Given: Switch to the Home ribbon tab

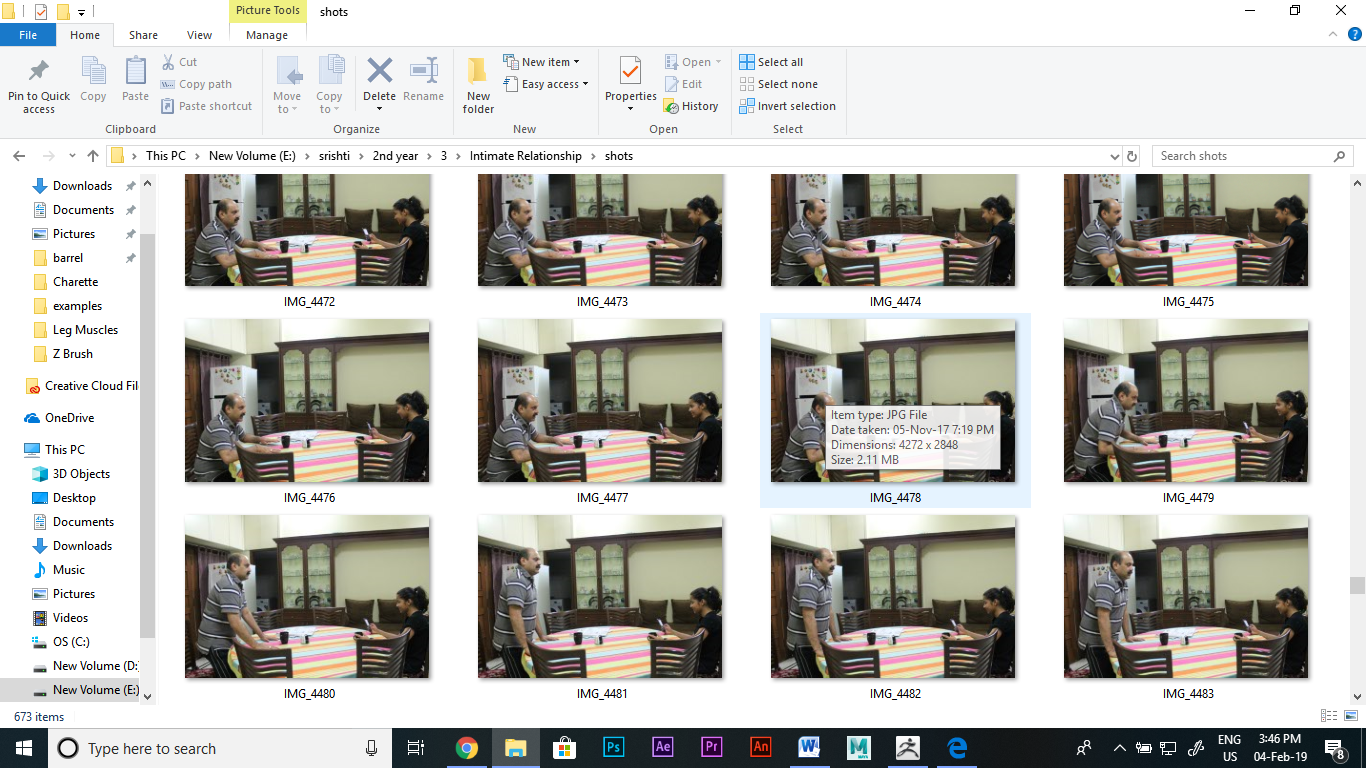Looking at the screenshot, I should (x=85, y=35).
